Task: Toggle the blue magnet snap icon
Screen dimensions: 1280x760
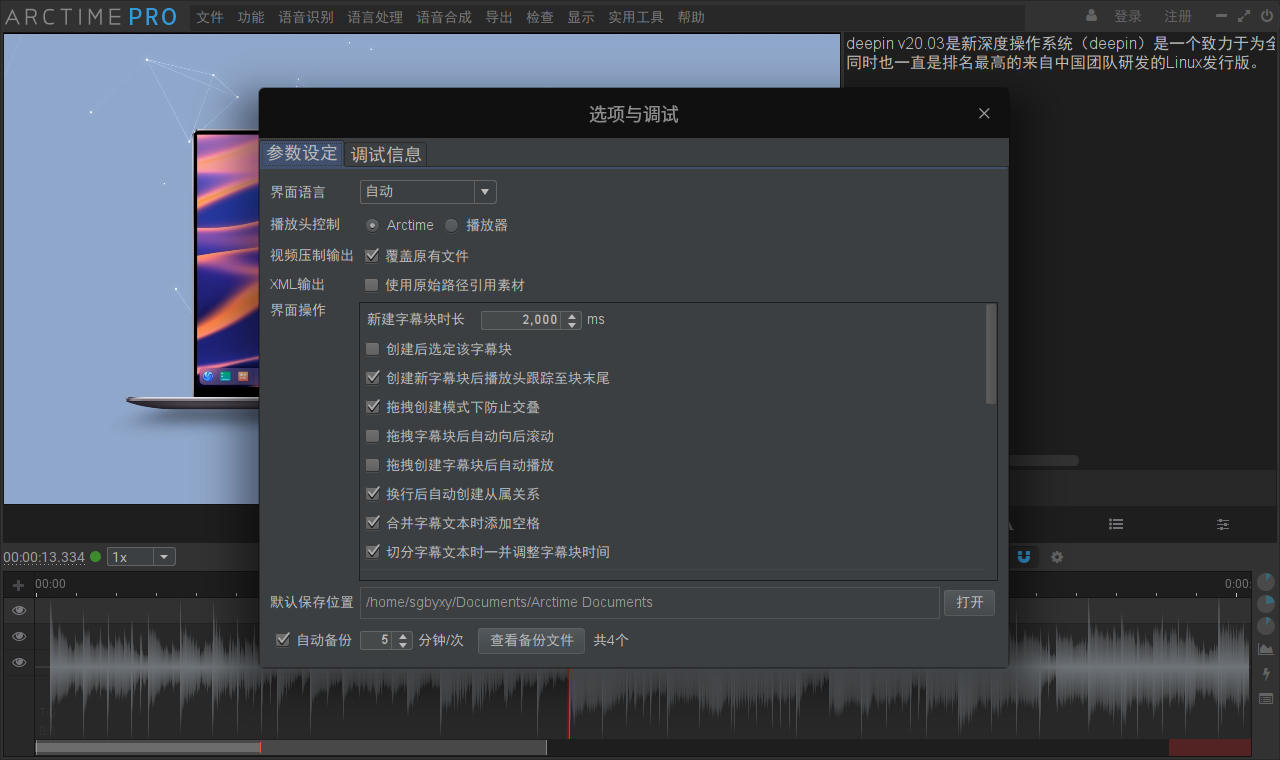Action: (x=1024, y=557)
